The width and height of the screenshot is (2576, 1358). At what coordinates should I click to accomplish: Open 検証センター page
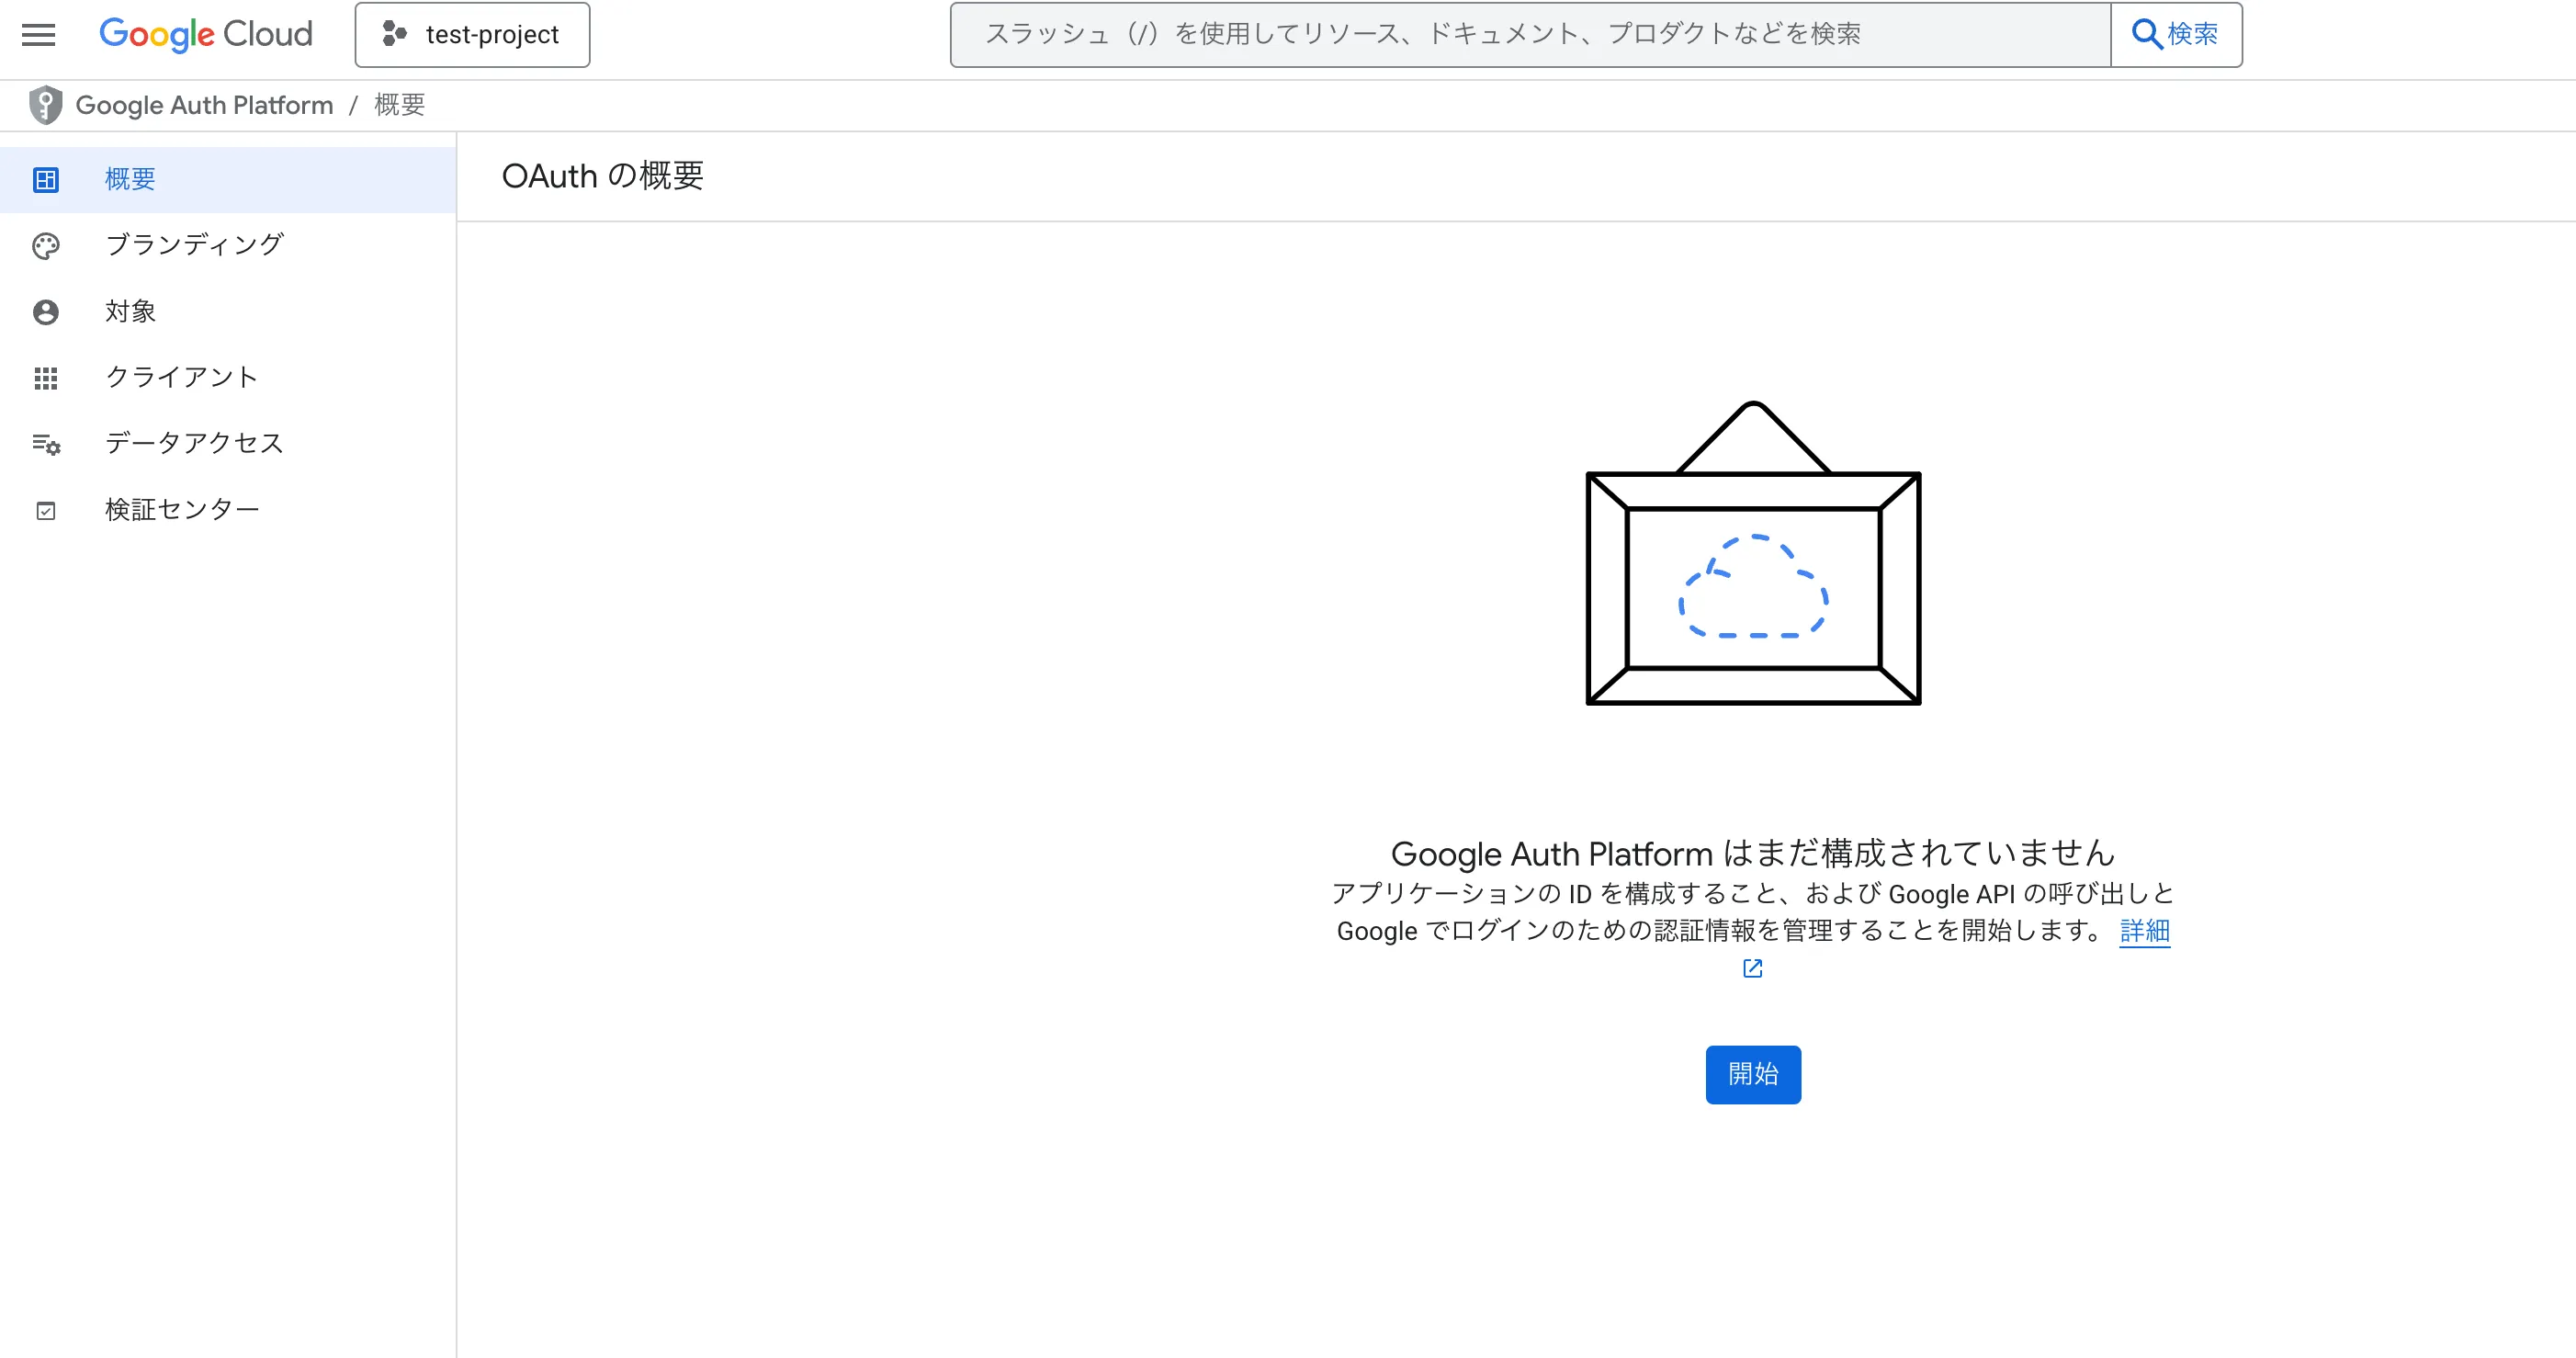point(182,510)
